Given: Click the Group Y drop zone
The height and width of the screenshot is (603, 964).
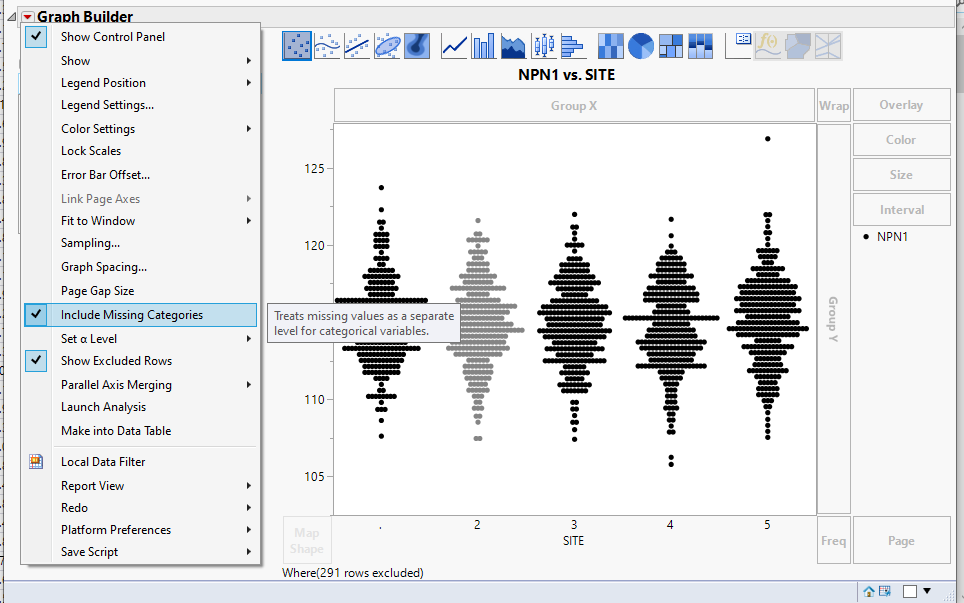Looking at the screenshot, I should (834, 319).
